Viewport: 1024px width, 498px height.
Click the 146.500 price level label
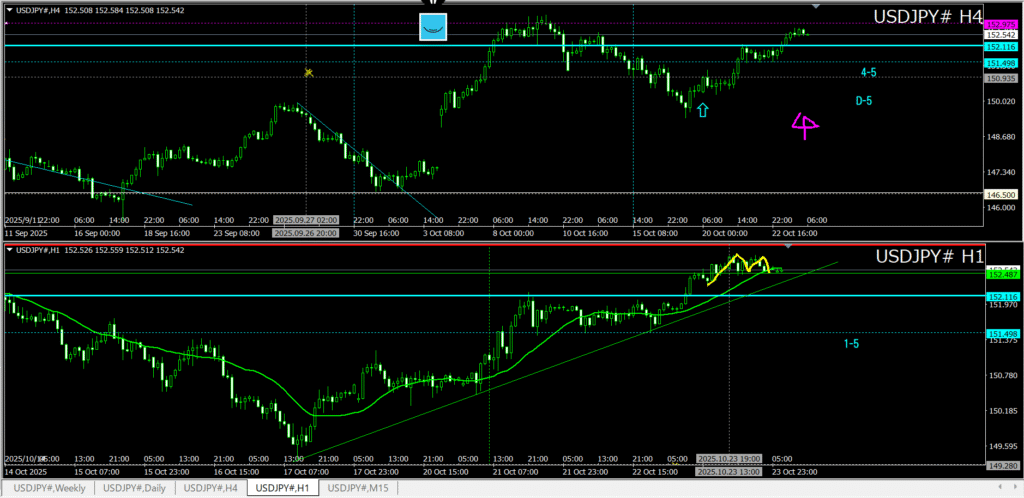point(1001,195)
